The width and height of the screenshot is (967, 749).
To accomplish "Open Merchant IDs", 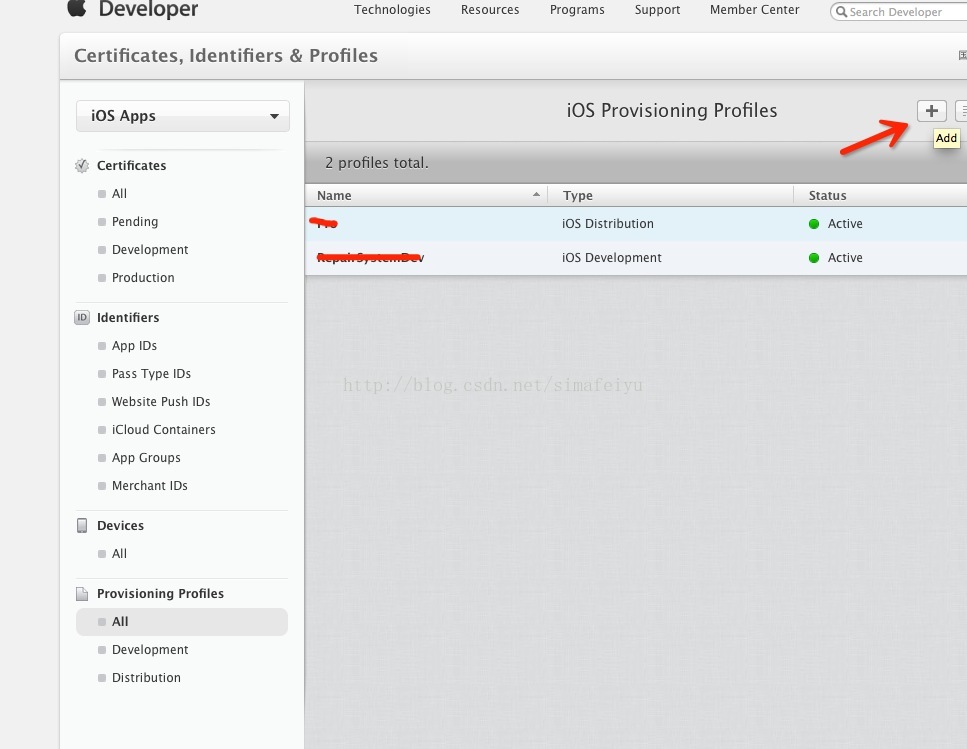I will [x=150, y=486].
